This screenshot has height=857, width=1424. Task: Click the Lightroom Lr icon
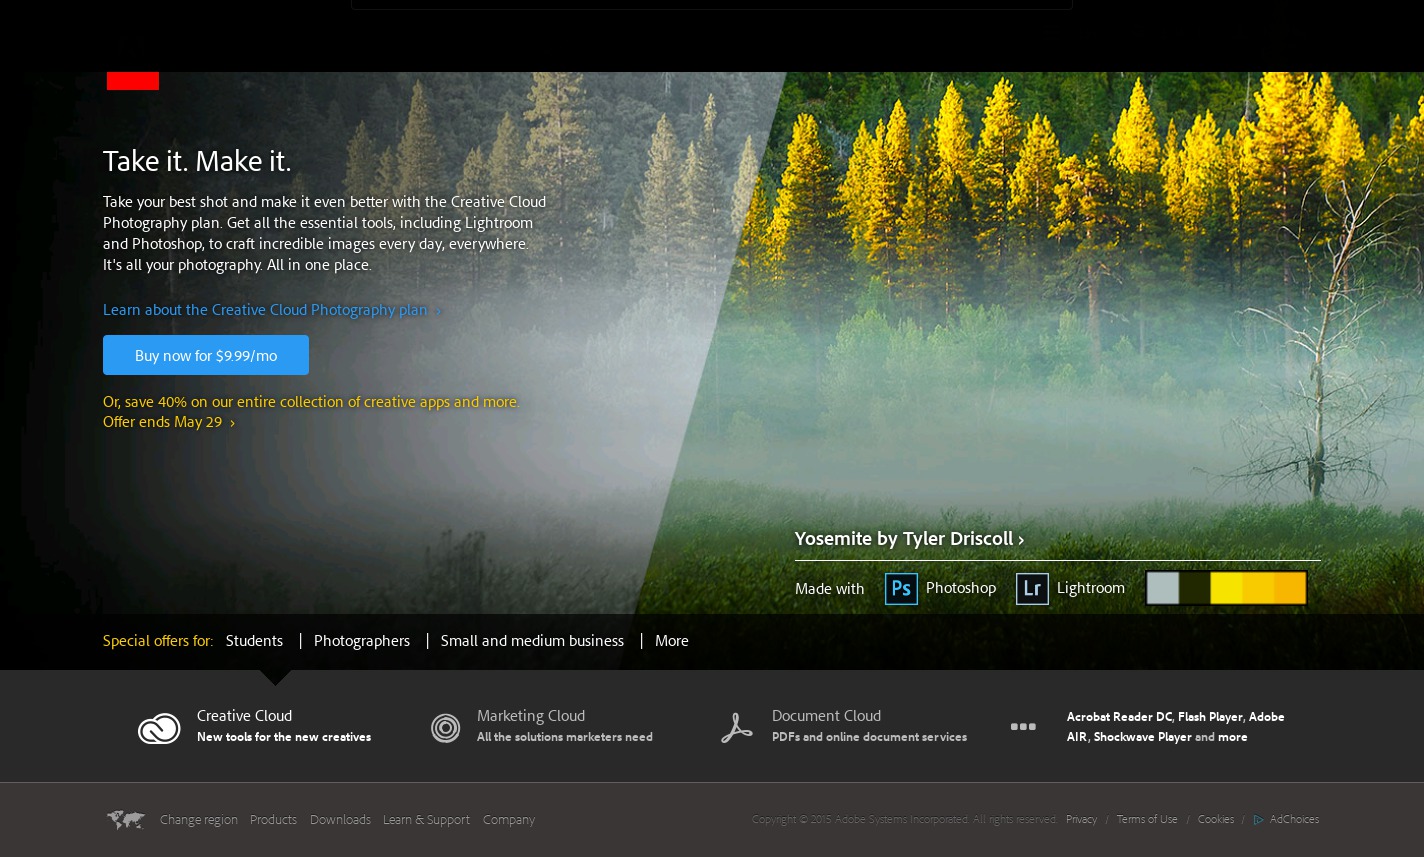click(x=1031, y=588)
